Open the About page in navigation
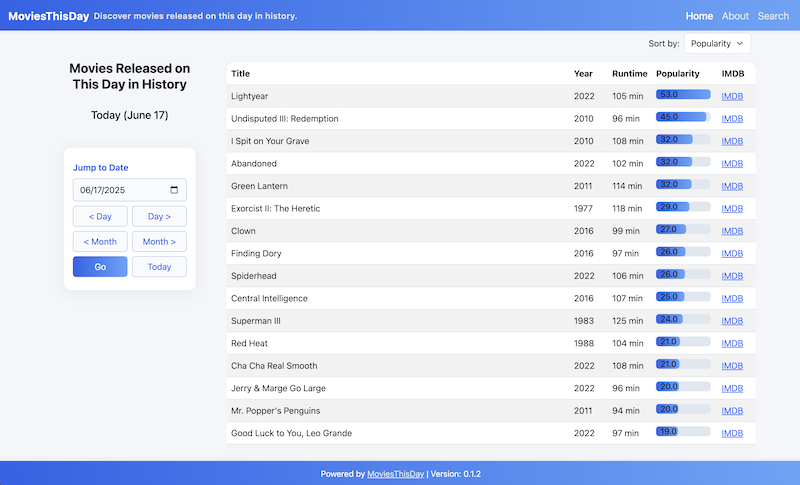Screen dimensions: 800x485 pos(735,16)
